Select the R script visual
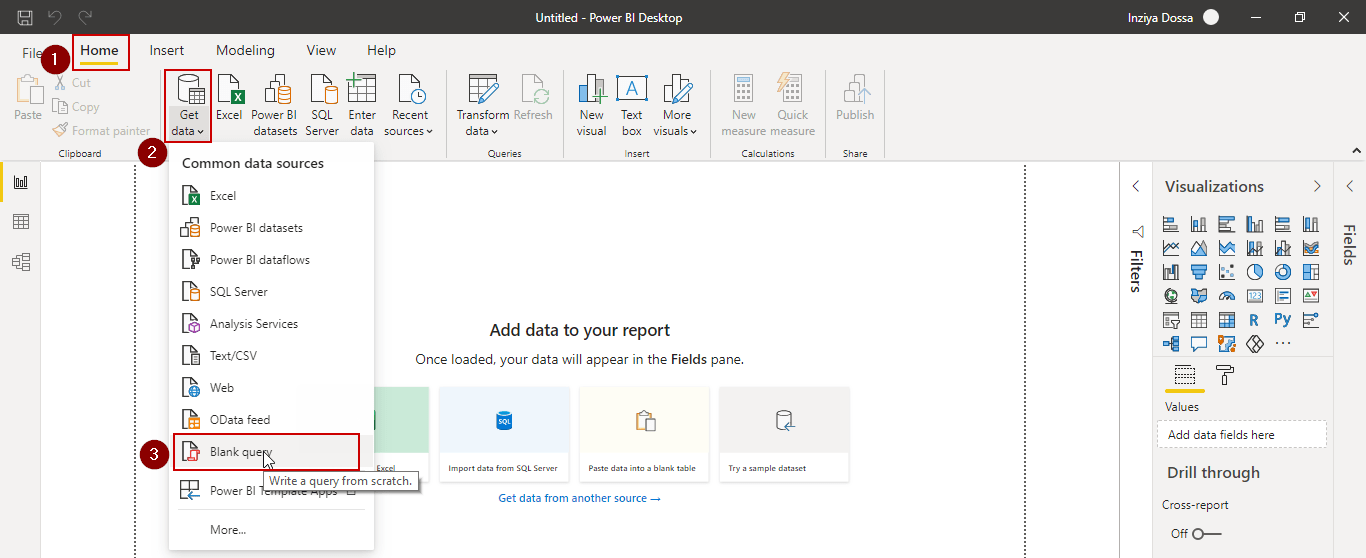 click(1254, 320)
